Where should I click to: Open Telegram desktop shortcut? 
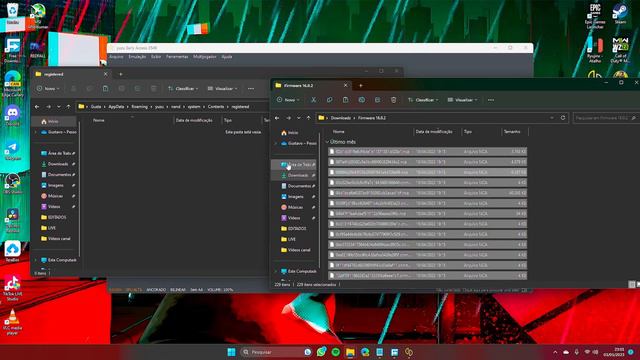point(12,150)
